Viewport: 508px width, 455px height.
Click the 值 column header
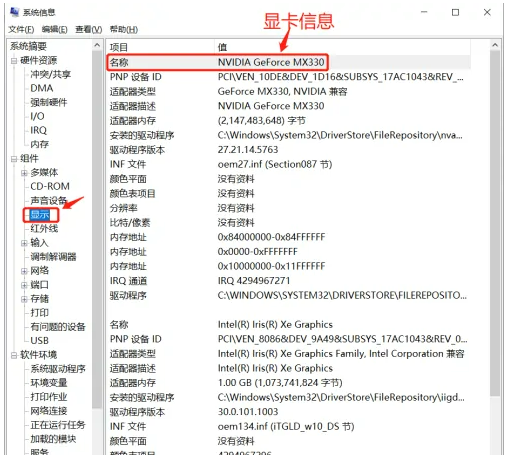[342, 47]
